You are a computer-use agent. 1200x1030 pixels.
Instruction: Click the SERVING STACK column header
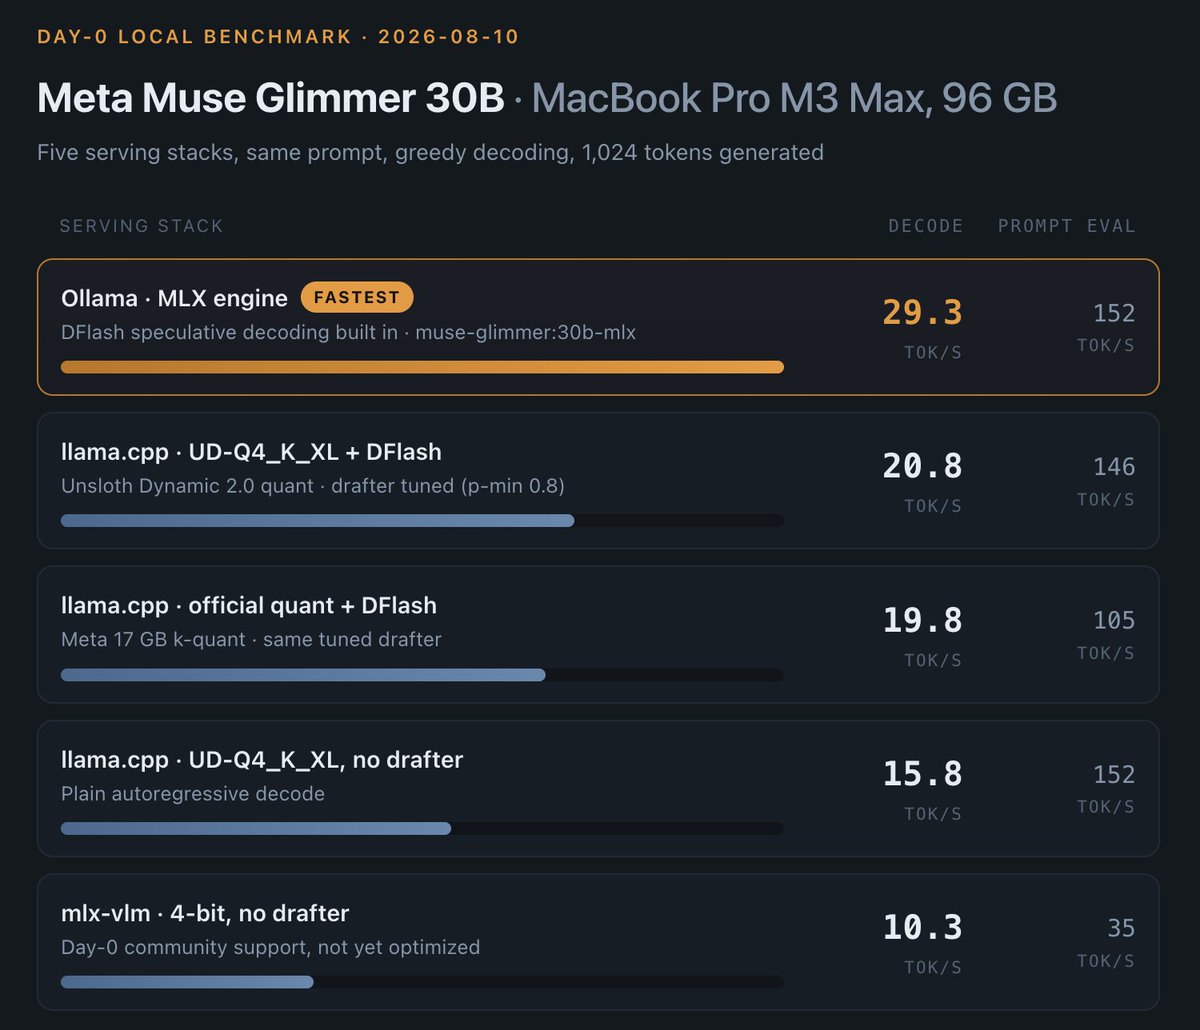(142, 226)
